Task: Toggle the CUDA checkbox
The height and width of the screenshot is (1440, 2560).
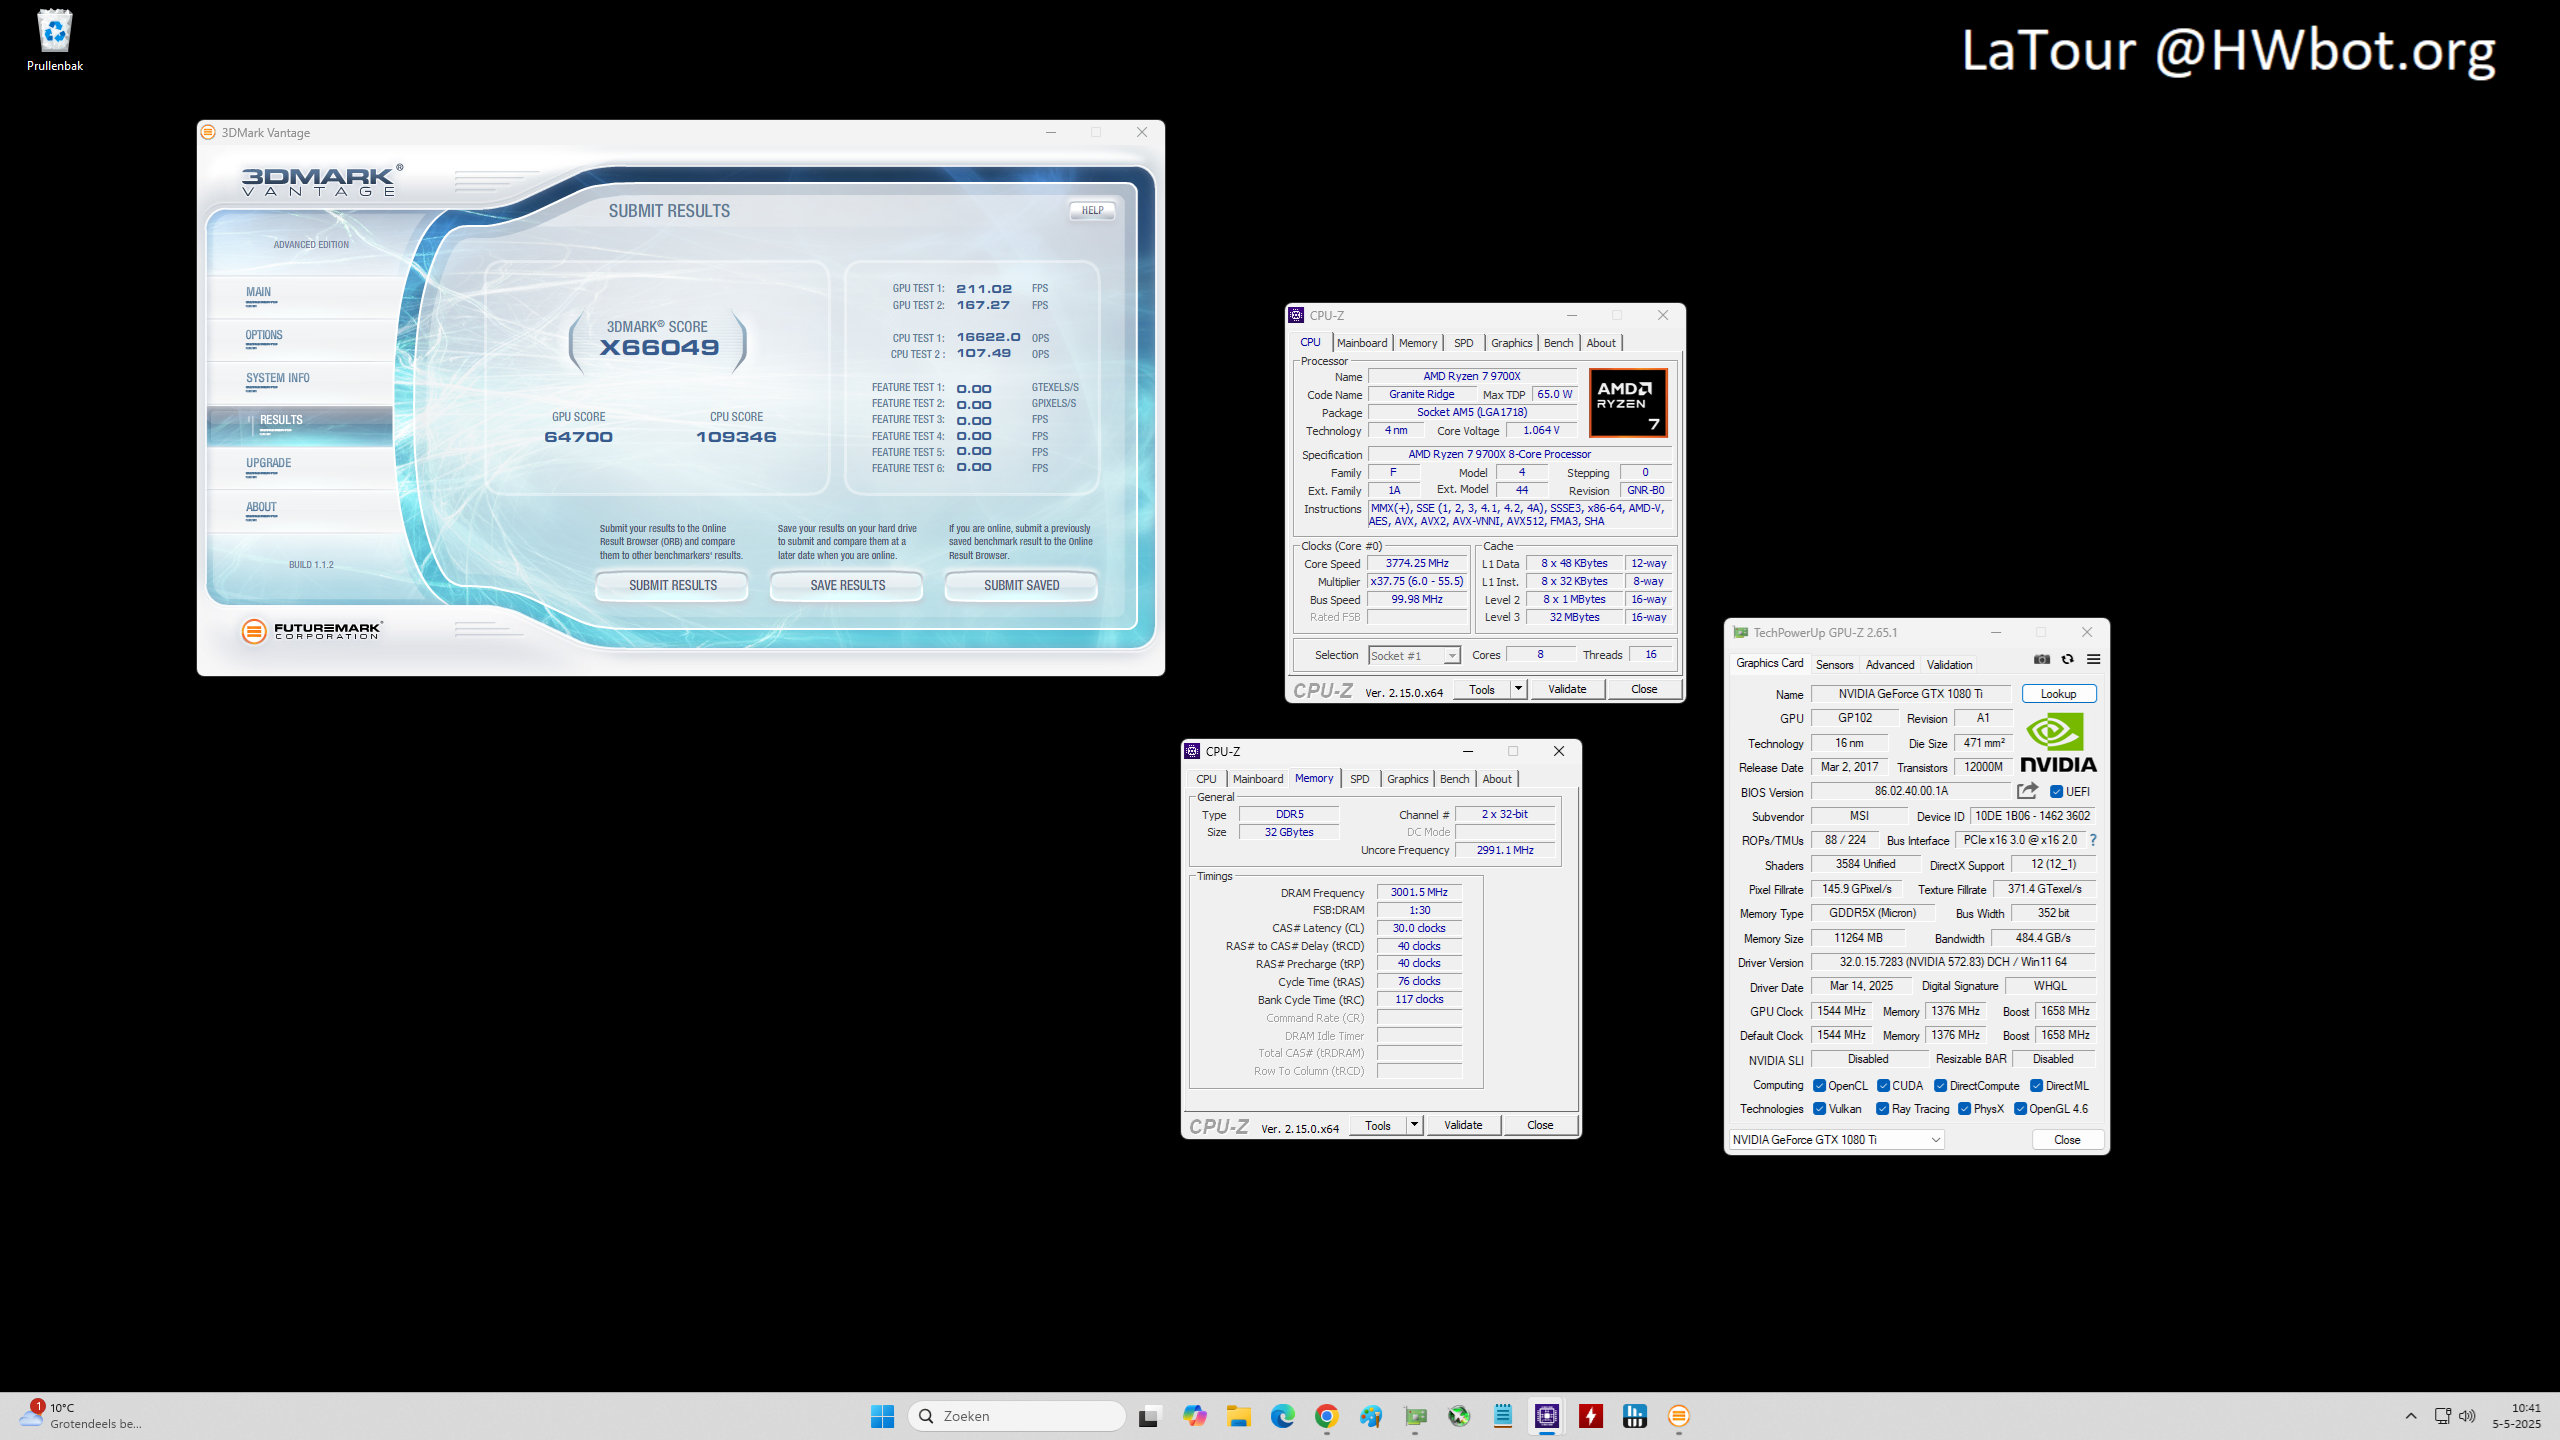Action: pos(1883,1086)
